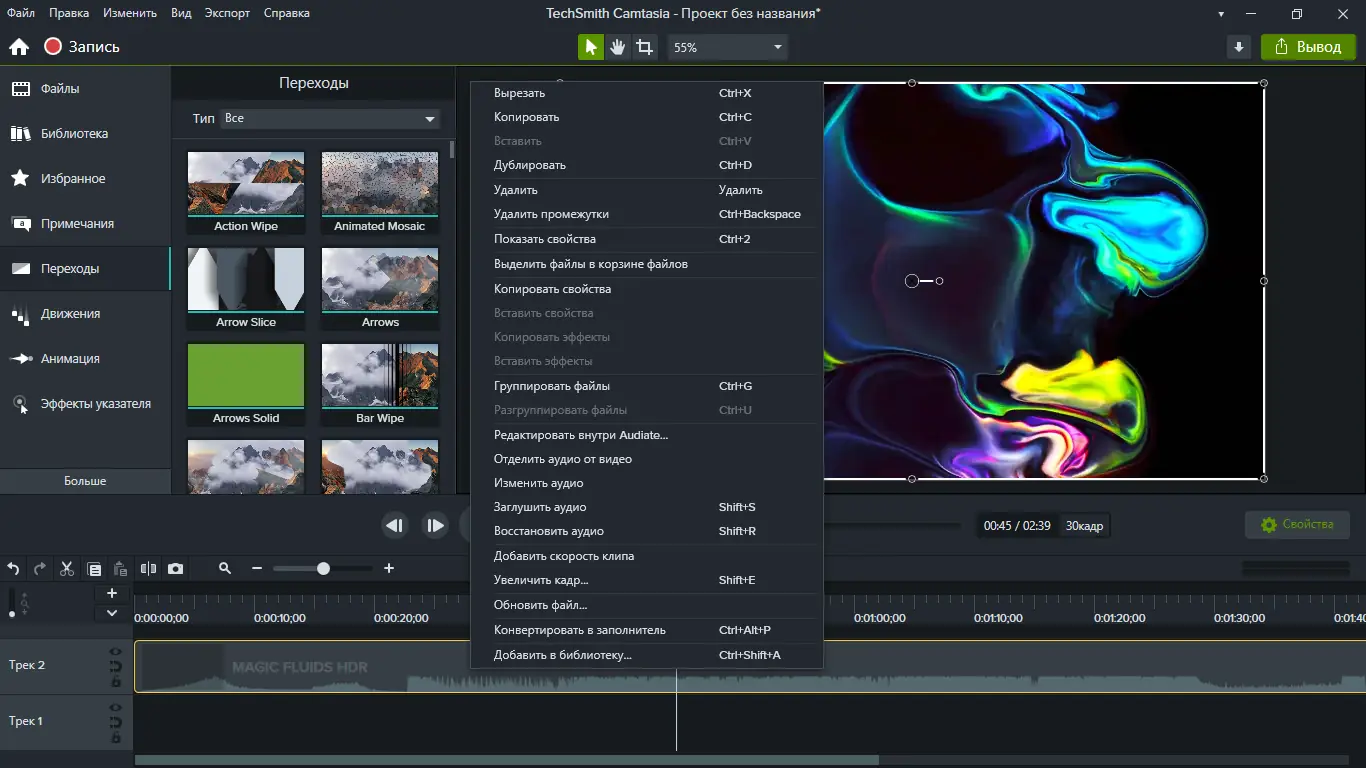Click the timeline zoom slider handle
This screenshot has width=1366, height=768.
click(323, 568)
